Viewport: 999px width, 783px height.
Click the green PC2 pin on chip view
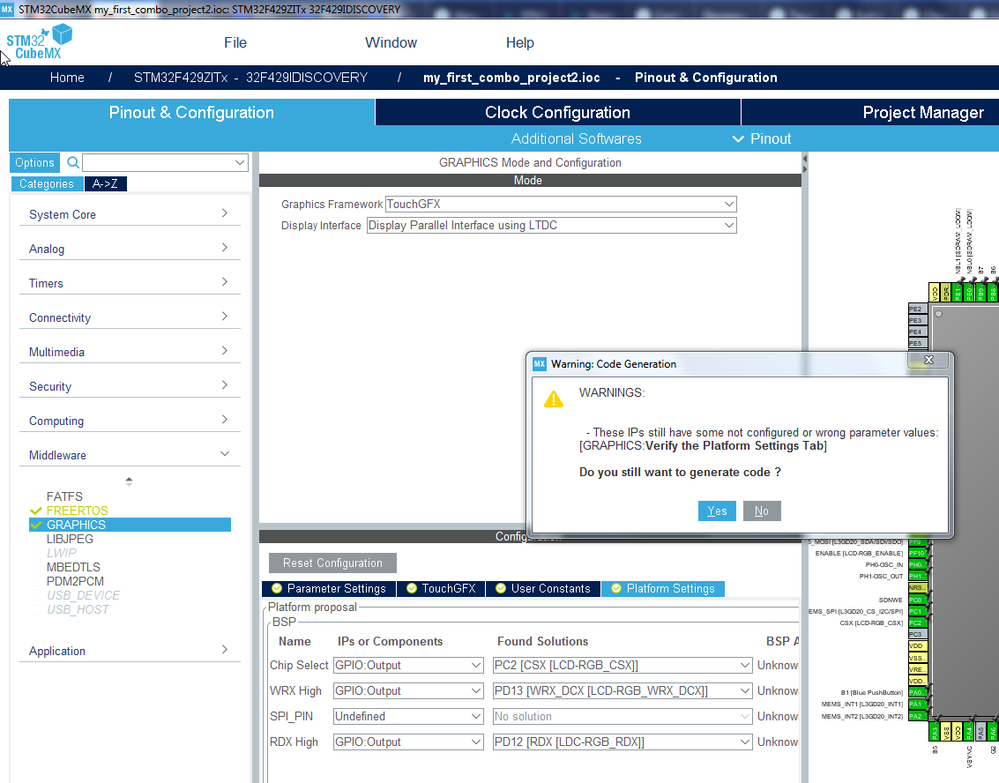pyautogui.click(x=916, y=622)
